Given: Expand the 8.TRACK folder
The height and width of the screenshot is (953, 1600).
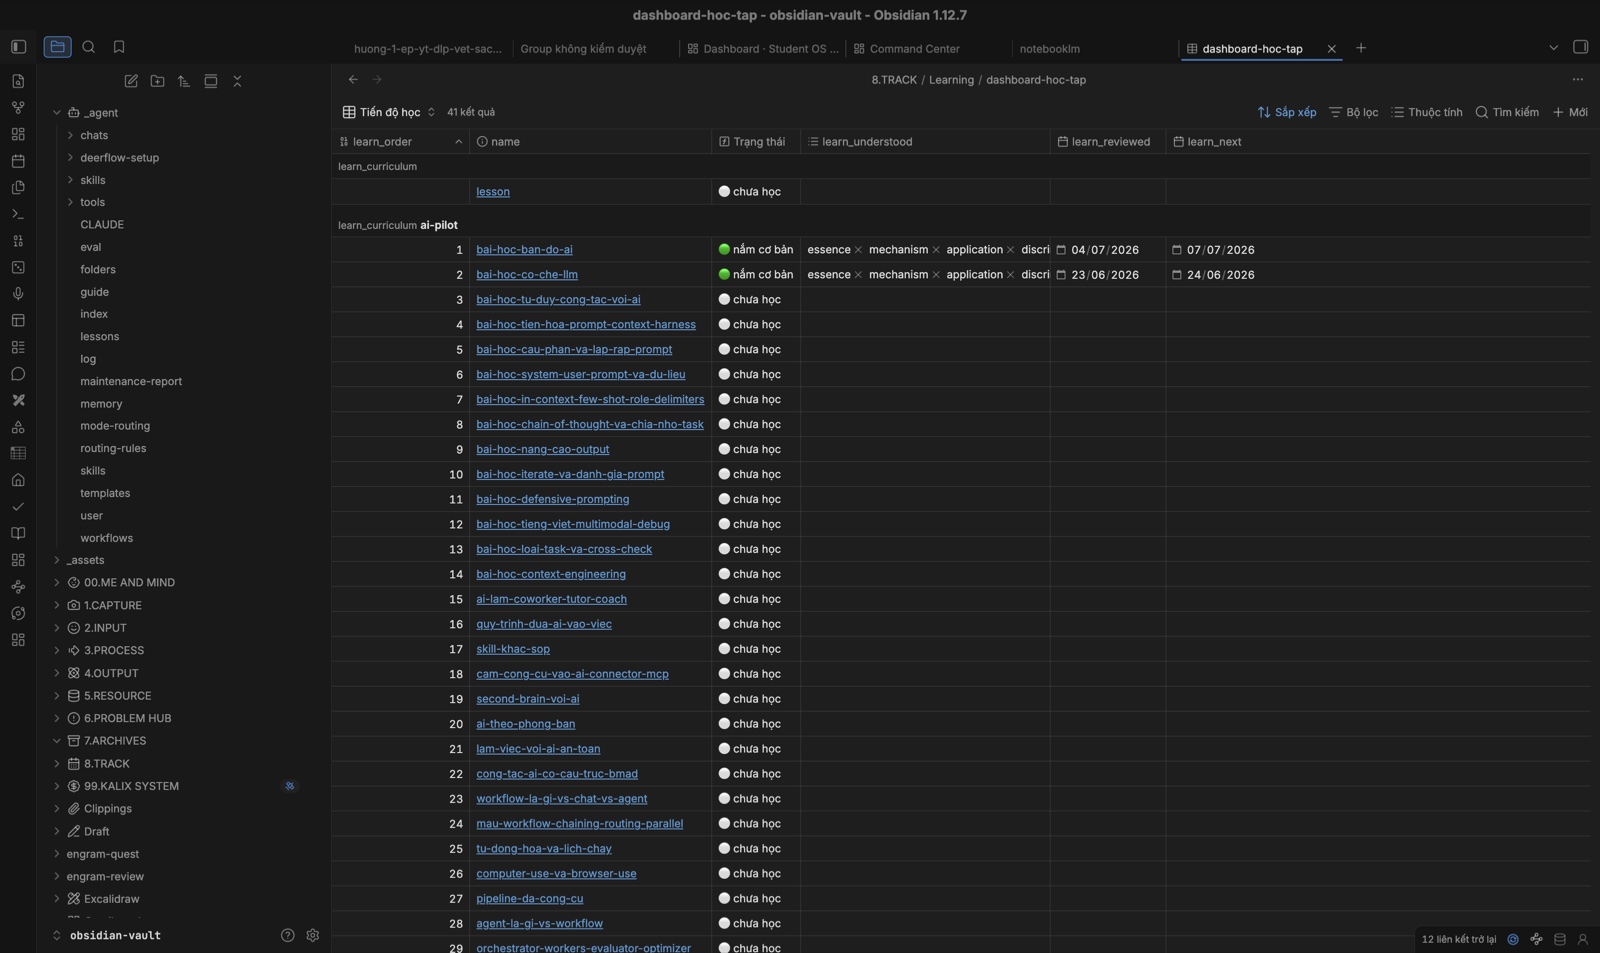Looking at the screenshot, I should point(57,763).
